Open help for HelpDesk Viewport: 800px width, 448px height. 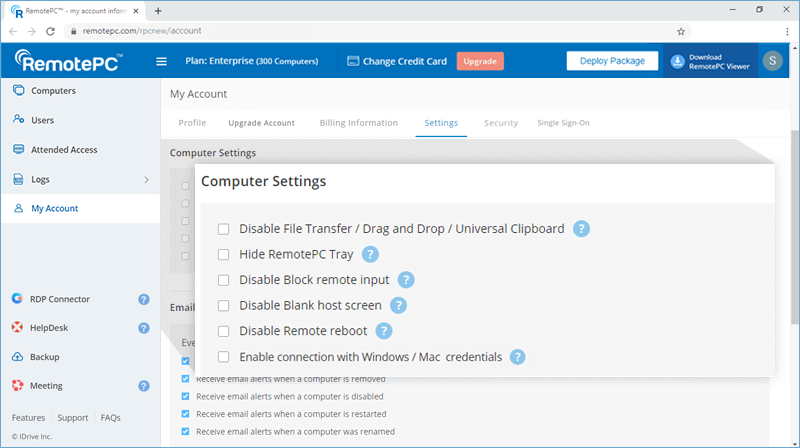[x=144, y=328]
